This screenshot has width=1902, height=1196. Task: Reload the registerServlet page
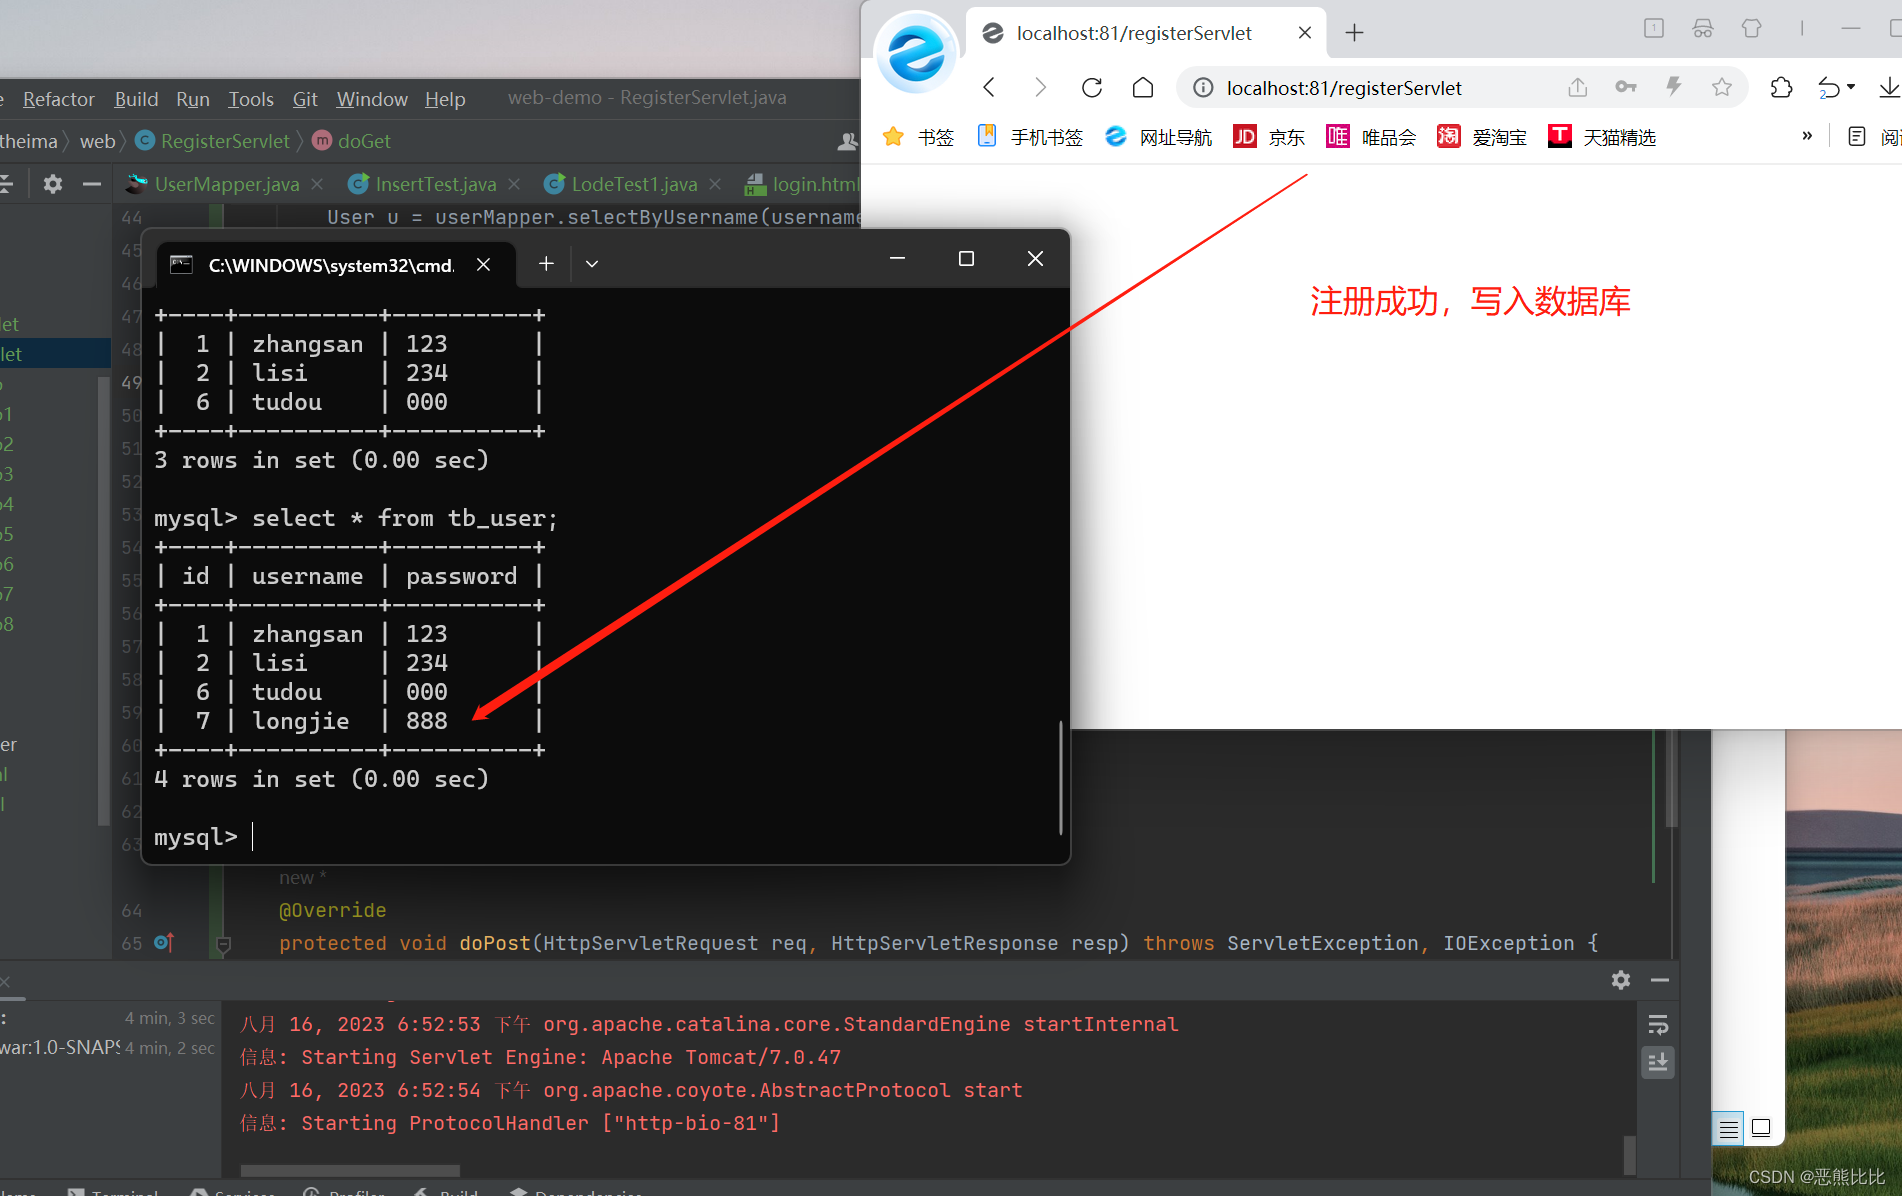pyautogui.click(x=1092, y=88)
